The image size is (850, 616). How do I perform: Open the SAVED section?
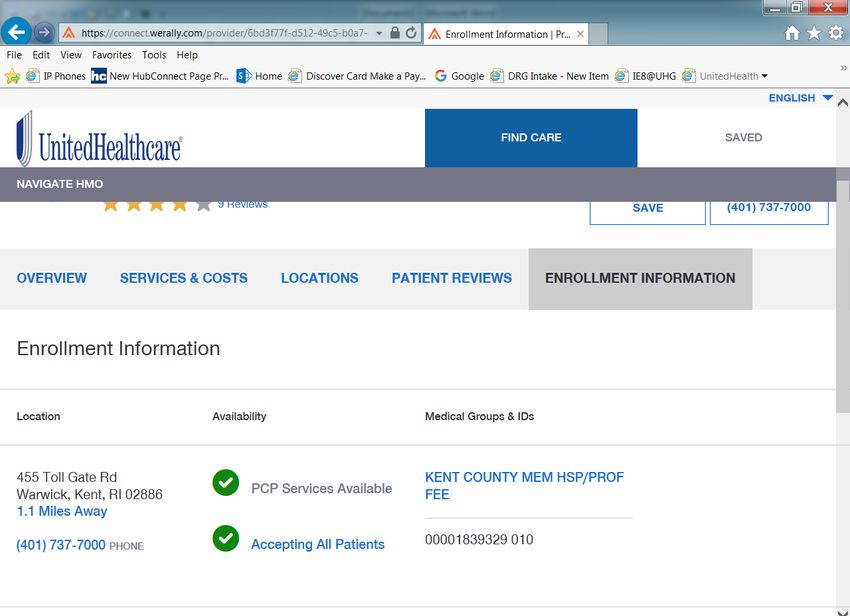tap(743, 138)
